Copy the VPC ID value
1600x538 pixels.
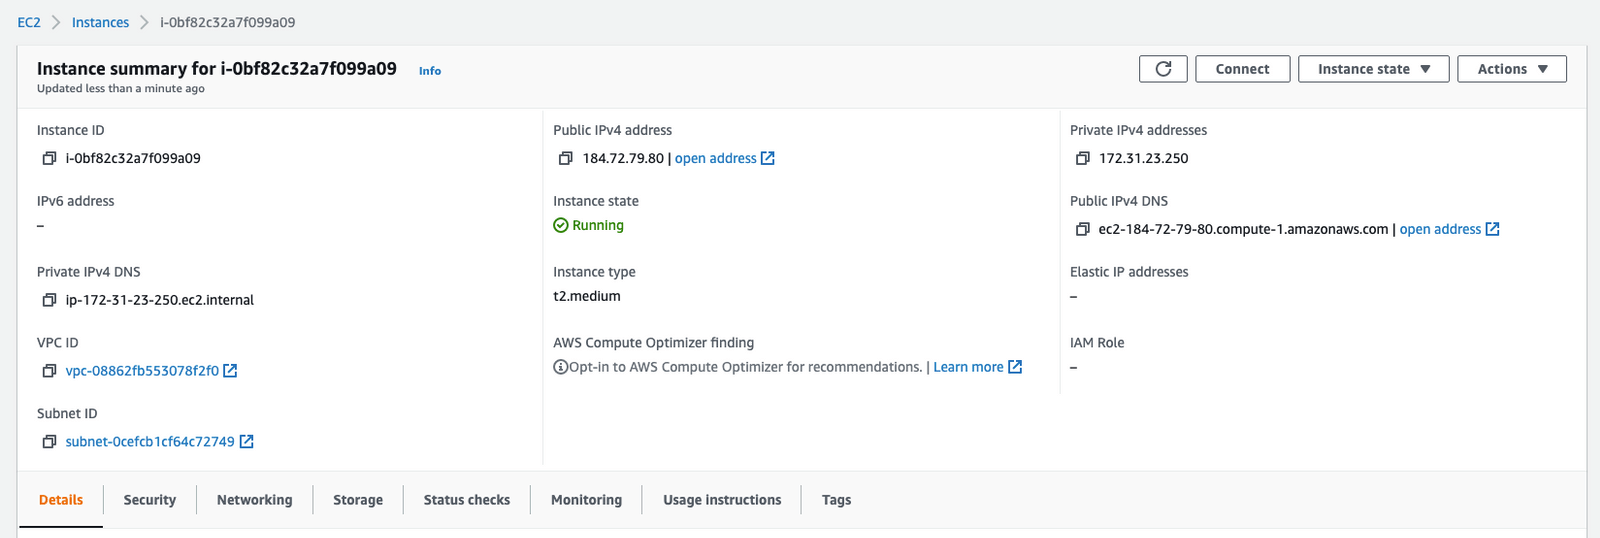[x=49, y=371]
